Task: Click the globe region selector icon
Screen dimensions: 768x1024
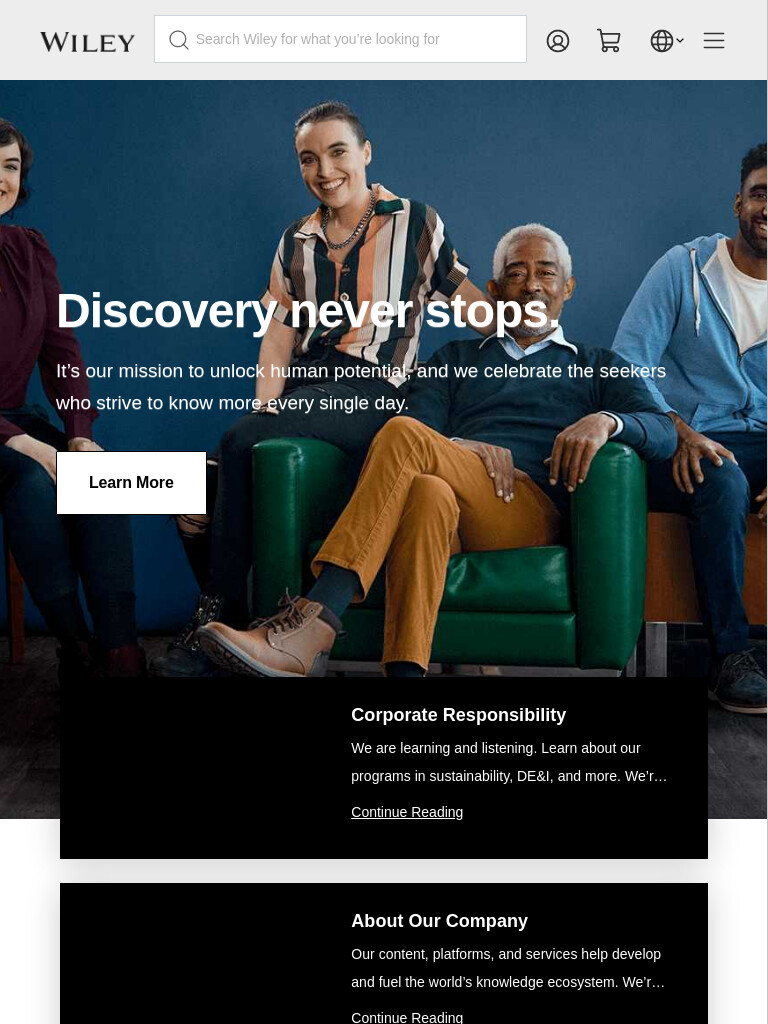Action: point(662,40)
